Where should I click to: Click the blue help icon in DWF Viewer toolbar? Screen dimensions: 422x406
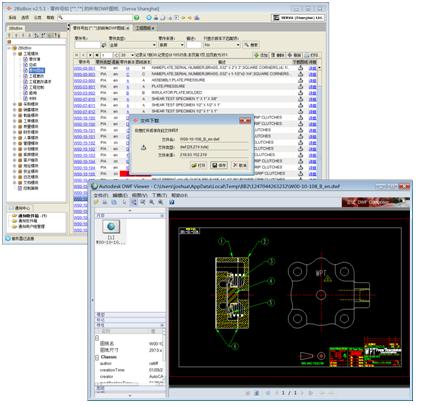[x=172, y=202]
